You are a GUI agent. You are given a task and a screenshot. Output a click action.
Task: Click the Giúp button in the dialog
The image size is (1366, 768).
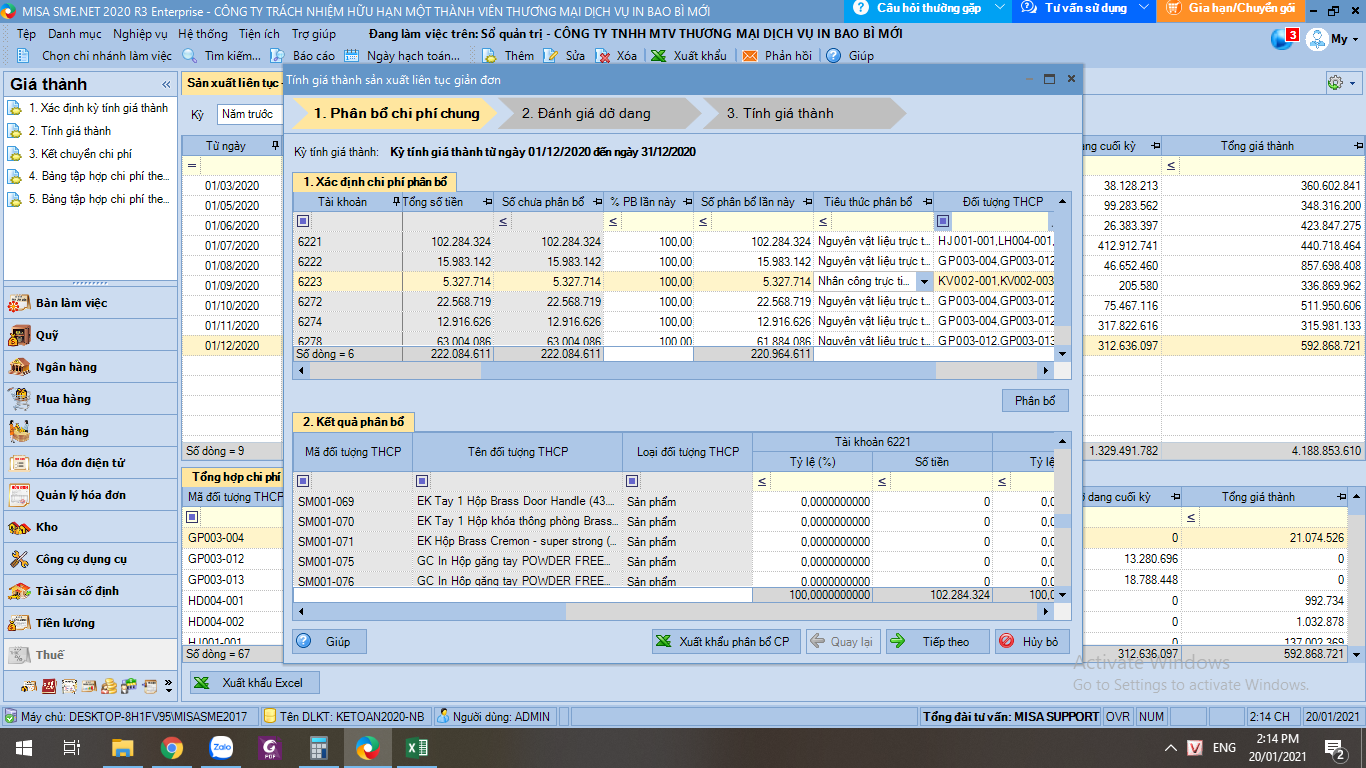click(329, 642)
